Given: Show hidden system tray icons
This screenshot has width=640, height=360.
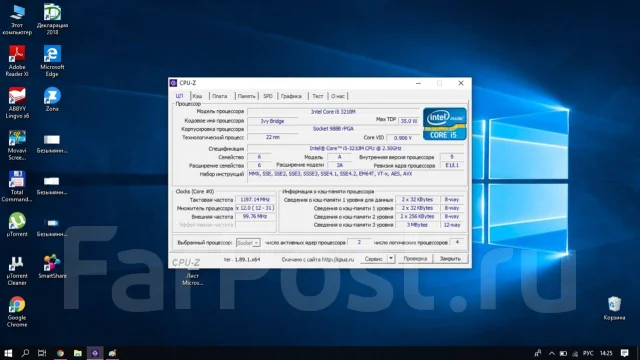Looking at the screenshot, I should [x=551, y=353].
